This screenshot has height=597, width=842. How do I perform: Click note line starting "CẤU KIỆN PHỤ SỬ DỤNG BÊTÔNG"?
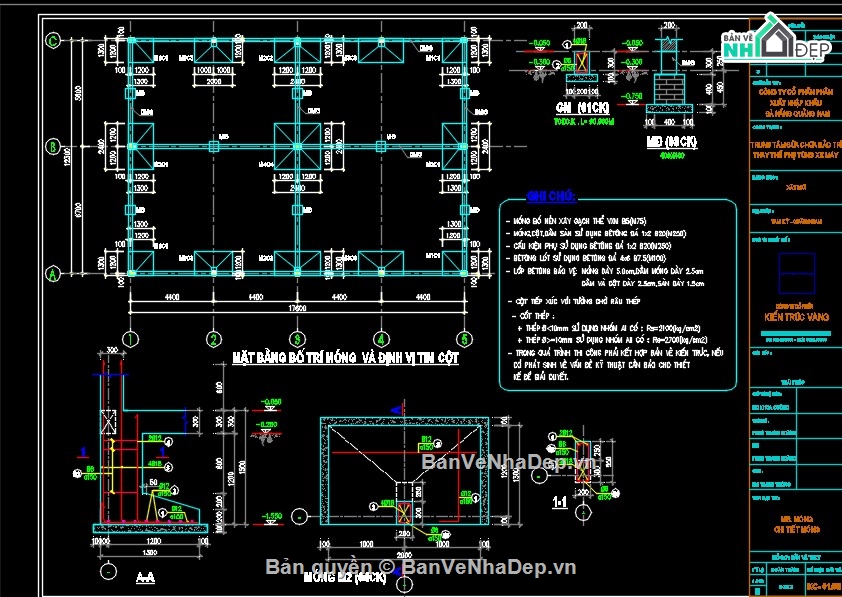pyautogui.click(x=588, y=246)
